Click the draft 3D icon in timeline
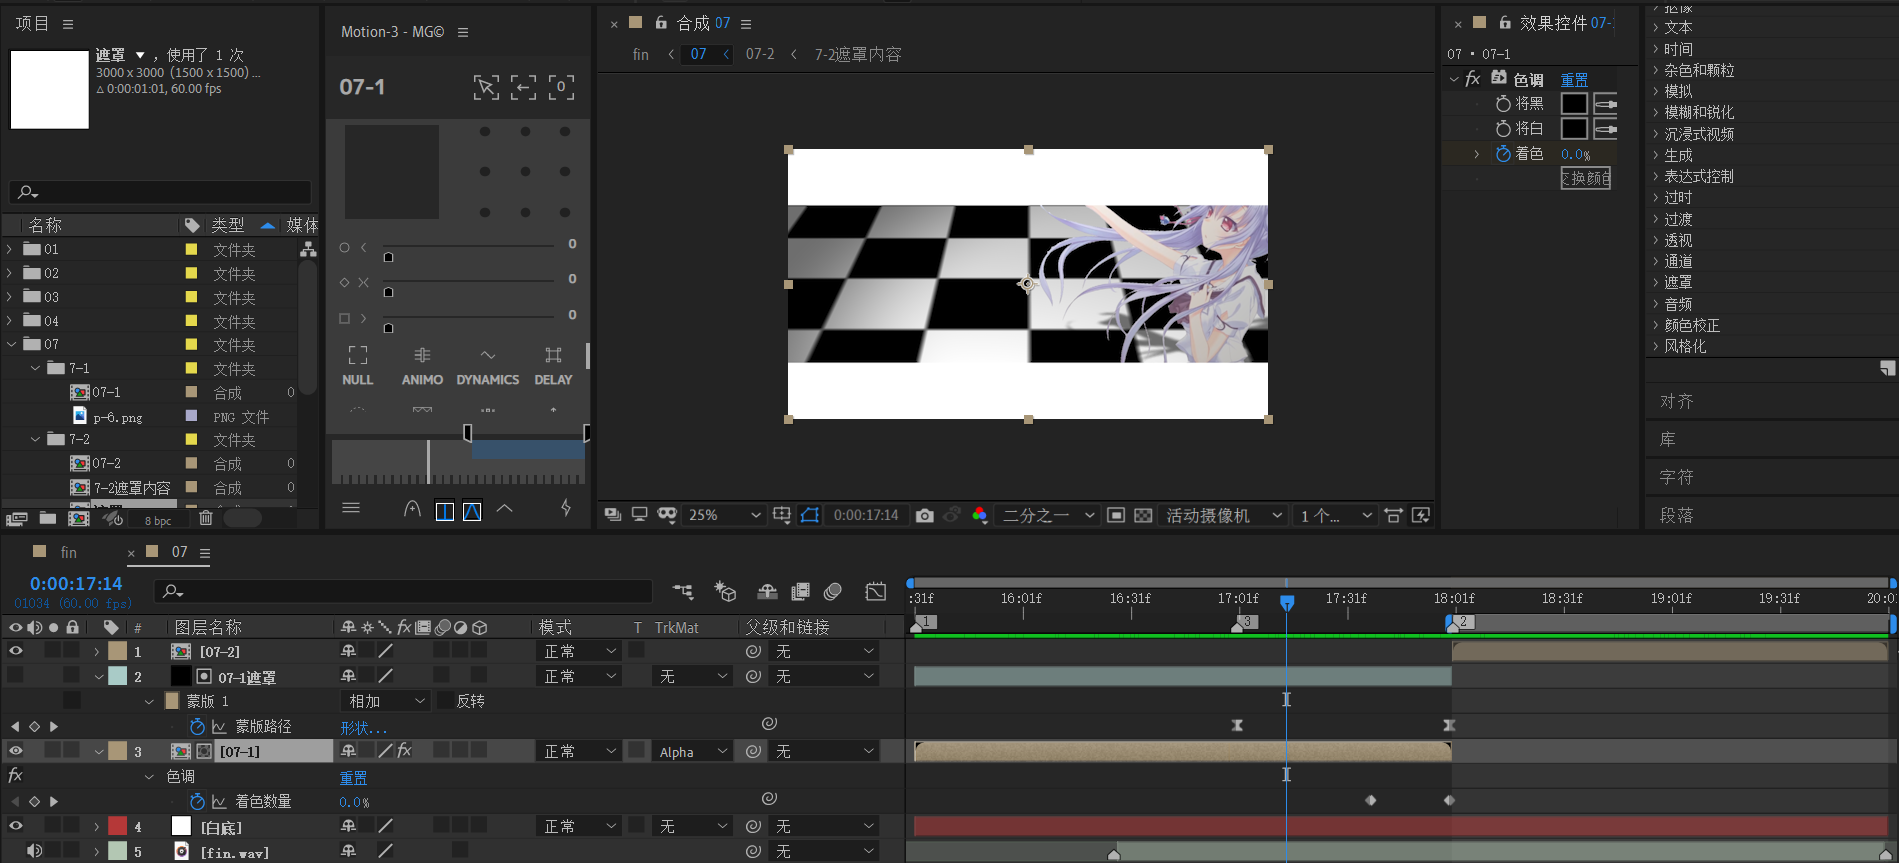This screenshot has width=1899, height=863. click(x=725, y=592)
